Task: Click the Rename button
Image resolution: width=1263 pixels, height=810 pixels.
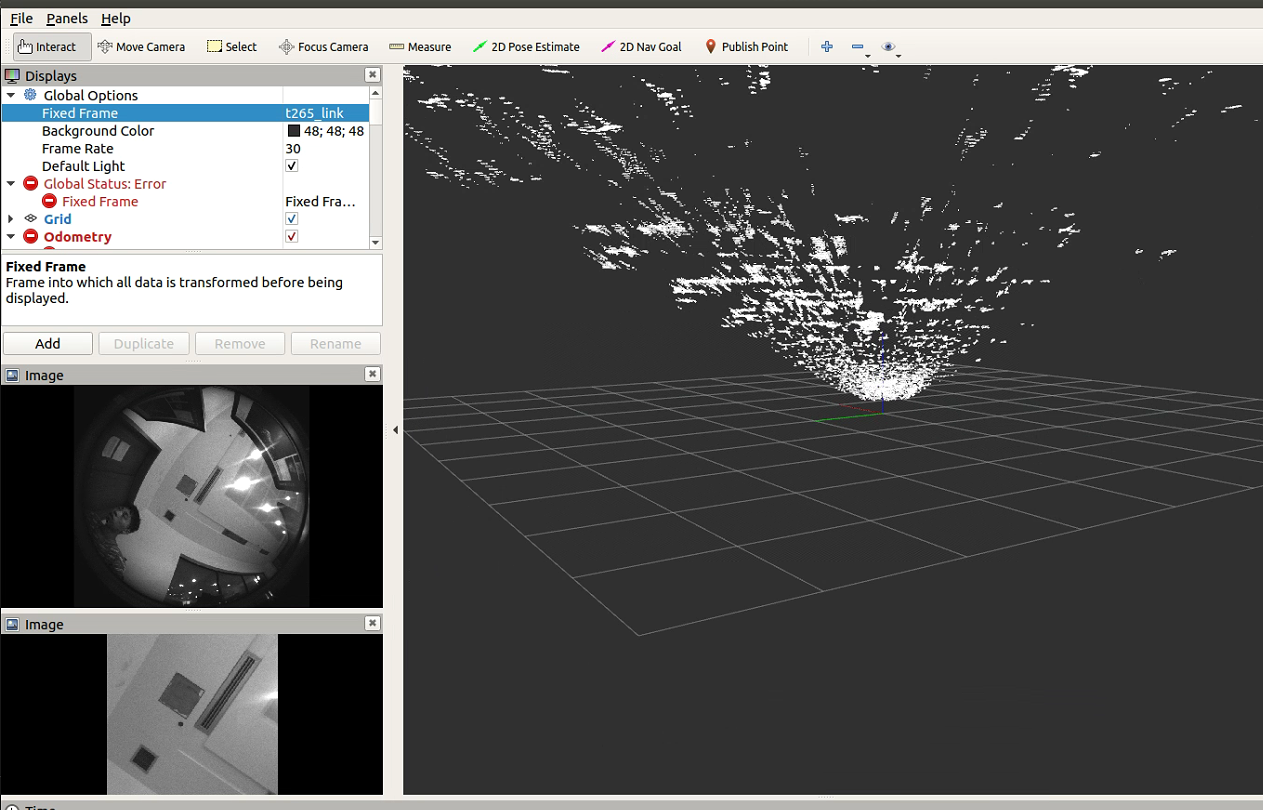Action: [x=336, y=343]
